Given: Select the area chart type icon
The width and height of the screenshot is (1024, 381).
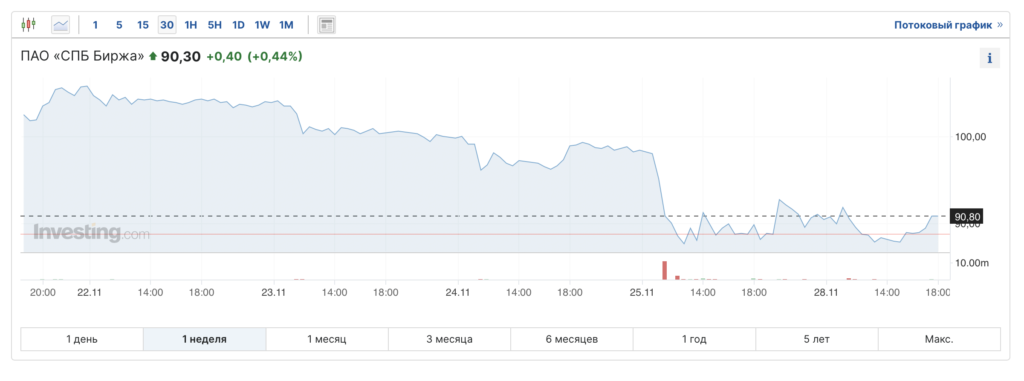Looking at the screenshot, I should (x=61, y=25).
